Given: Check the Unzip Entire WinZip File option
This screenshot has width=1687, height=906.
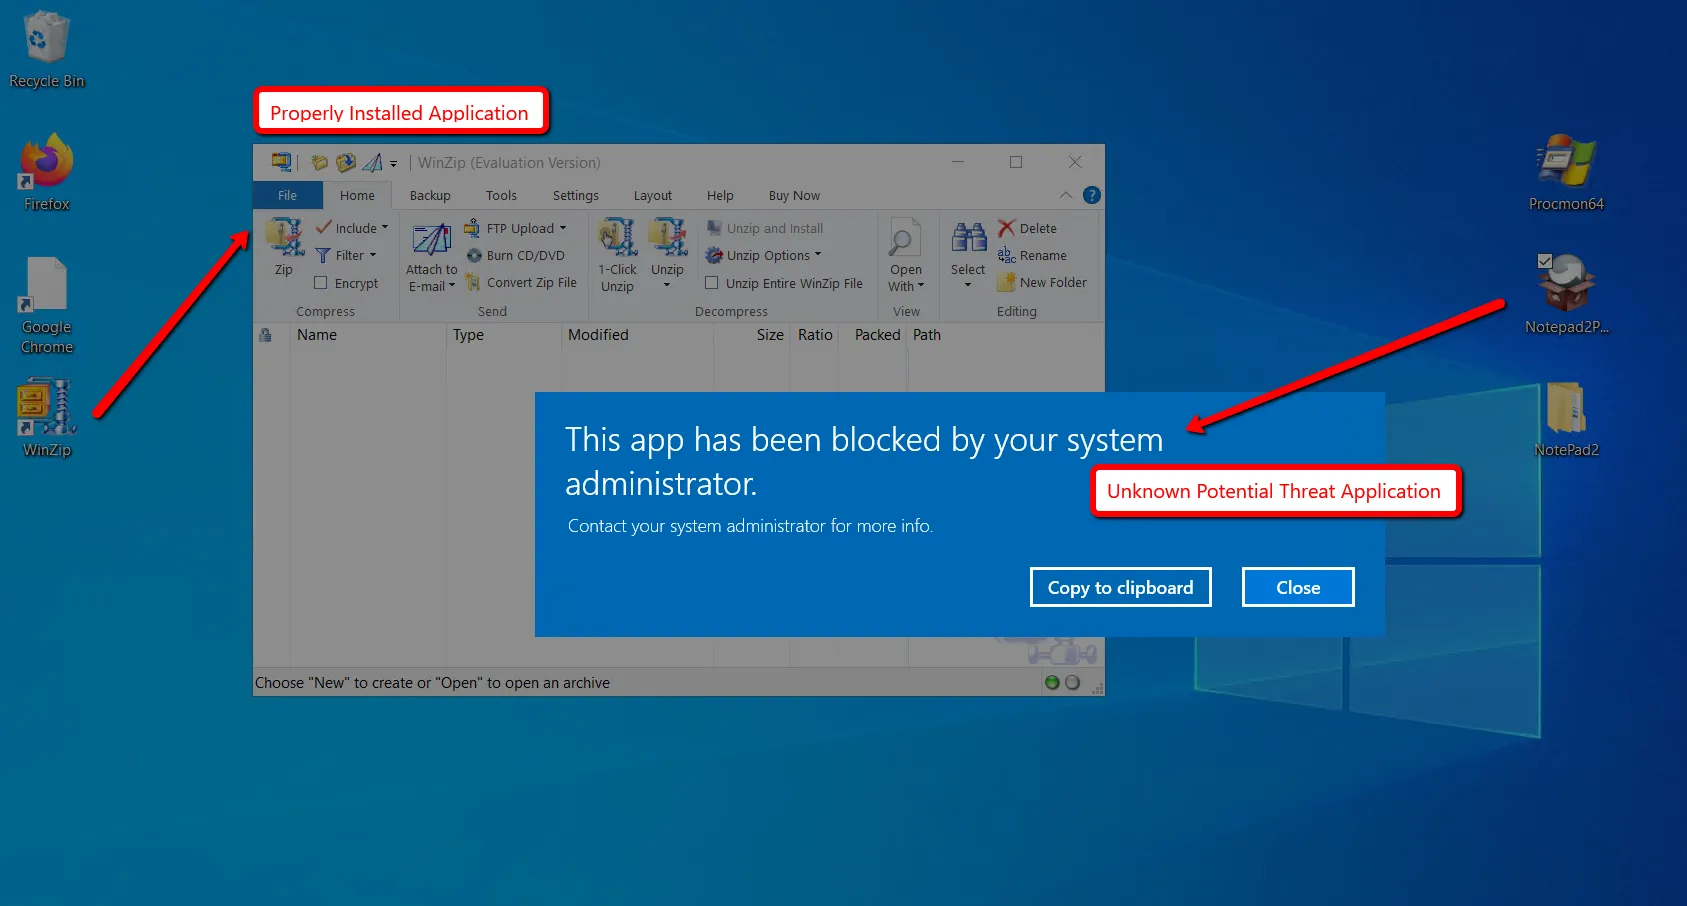Looking at the screenshot, I should click(x=711, y=282).
